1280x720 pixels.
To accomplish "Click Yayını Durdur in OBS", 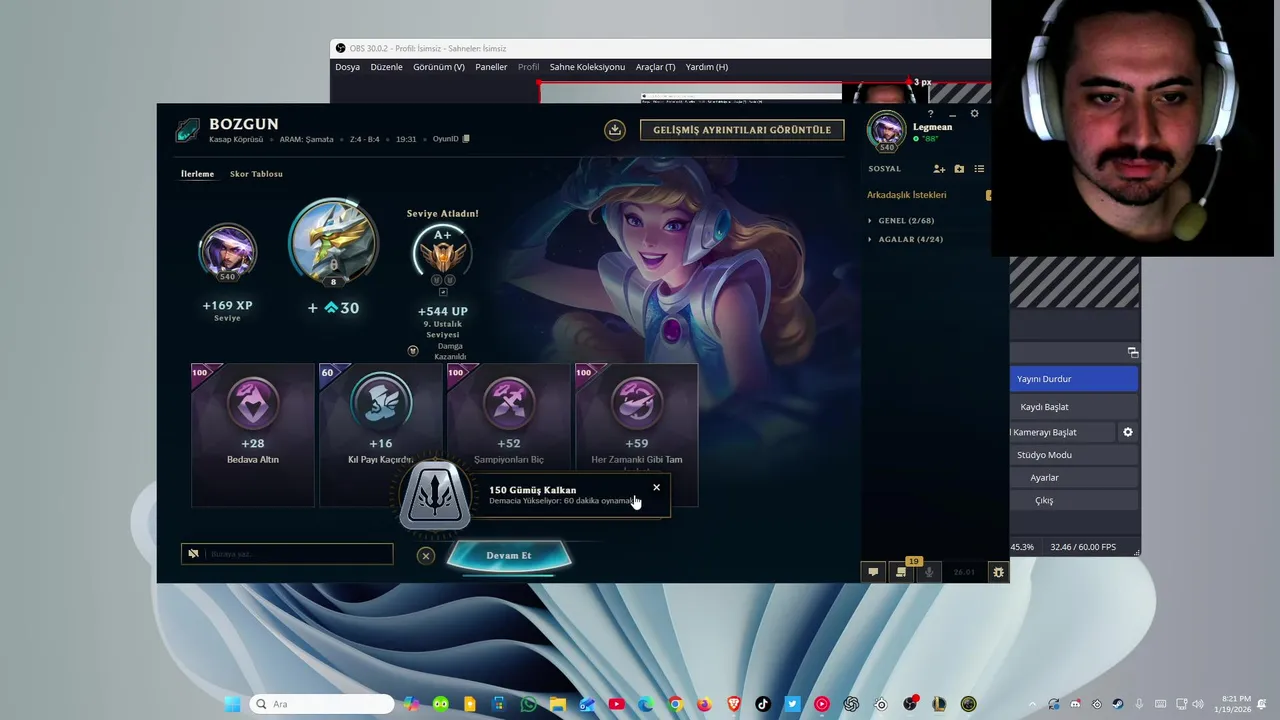I will [1074, 379].
